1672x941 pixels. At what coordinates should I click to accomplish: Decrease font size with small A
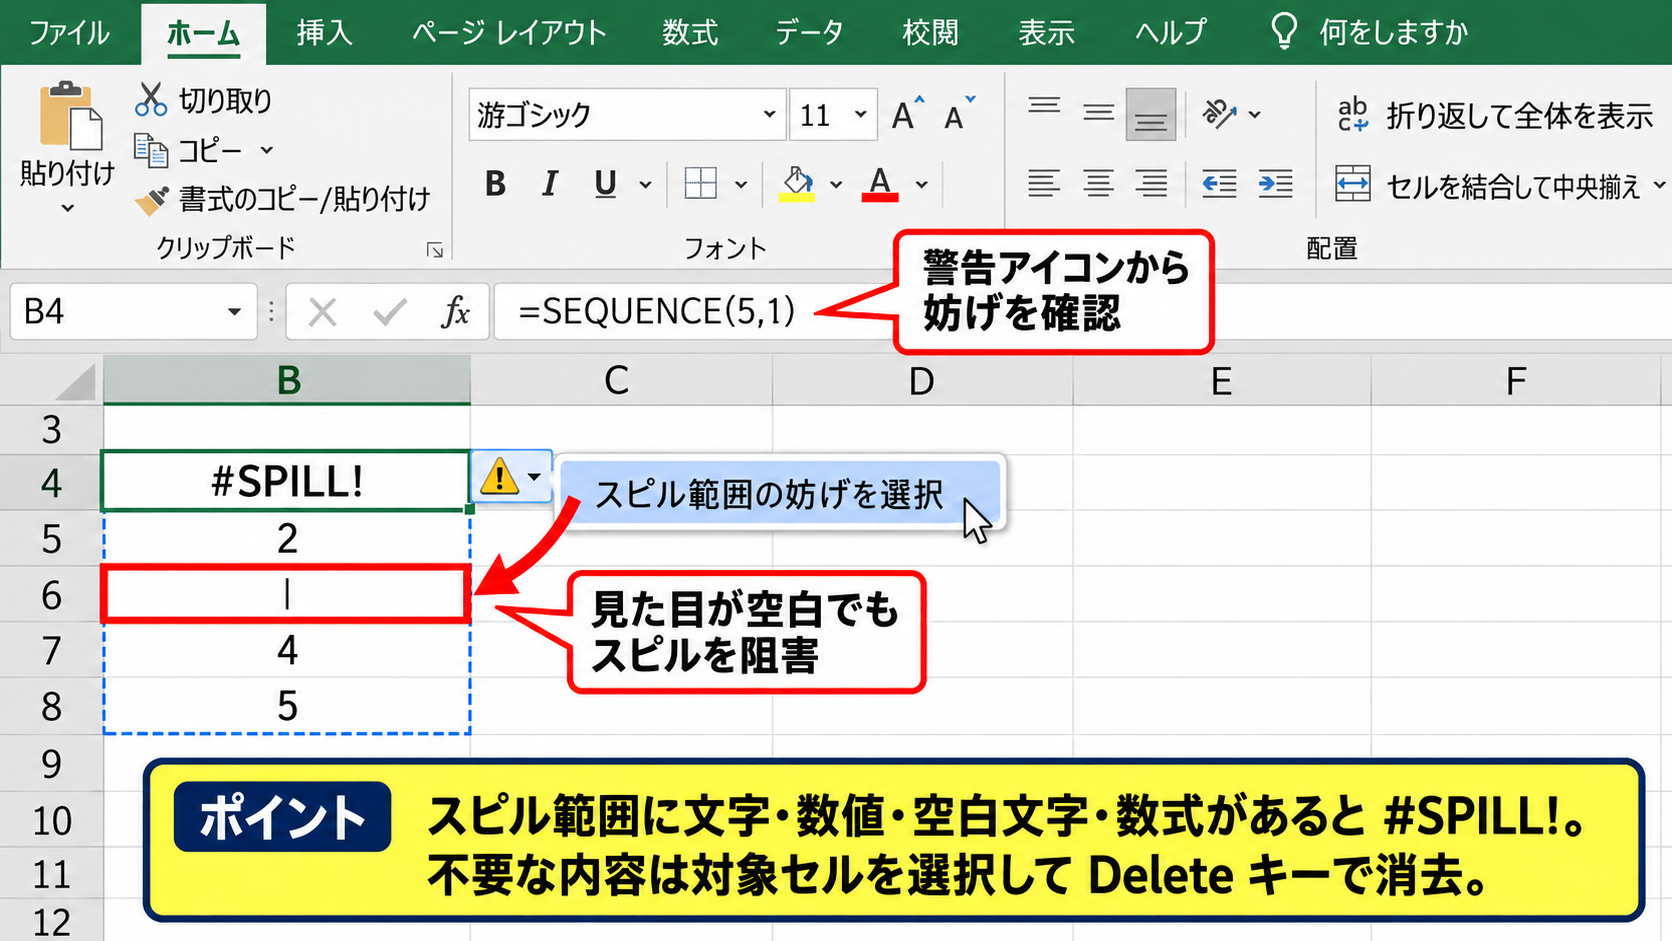coord(959,114)
